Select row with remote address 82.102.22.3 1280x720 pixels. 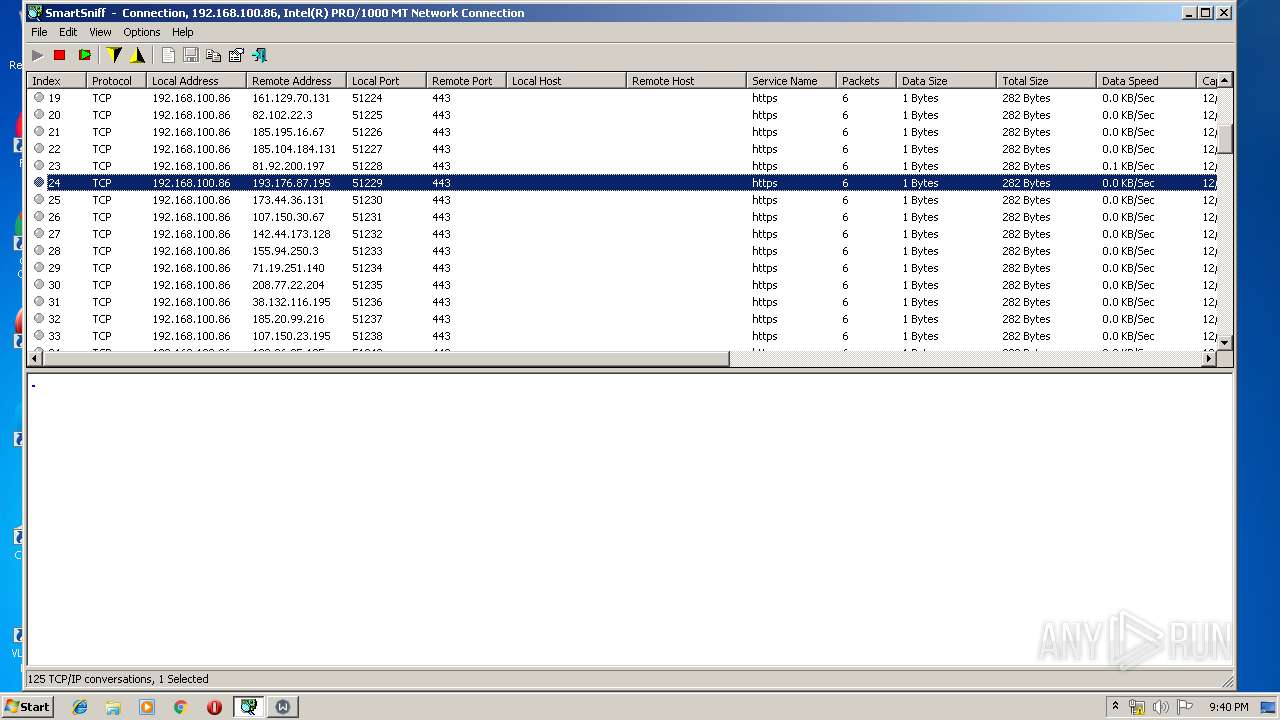[x=623, y=115]
